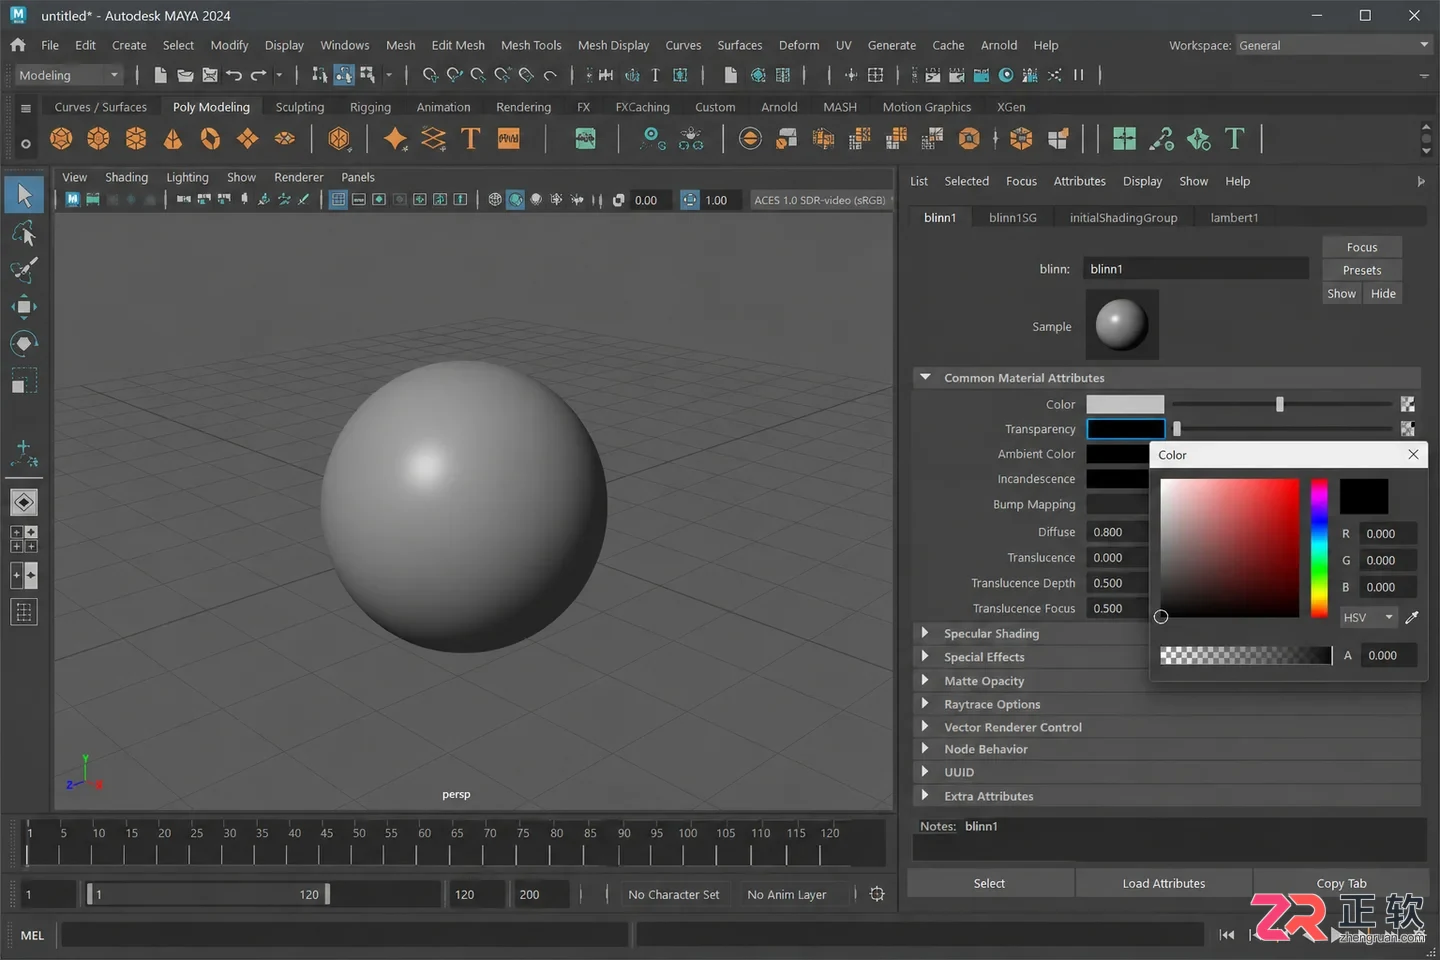
Task: Click the Diffuse value field
Action: click(1117, 532)
